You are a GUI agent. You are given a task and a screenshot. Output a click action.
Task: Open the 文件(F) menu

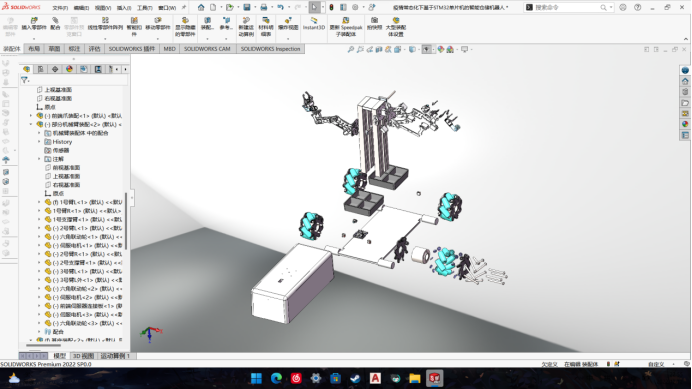click(60, 8)
